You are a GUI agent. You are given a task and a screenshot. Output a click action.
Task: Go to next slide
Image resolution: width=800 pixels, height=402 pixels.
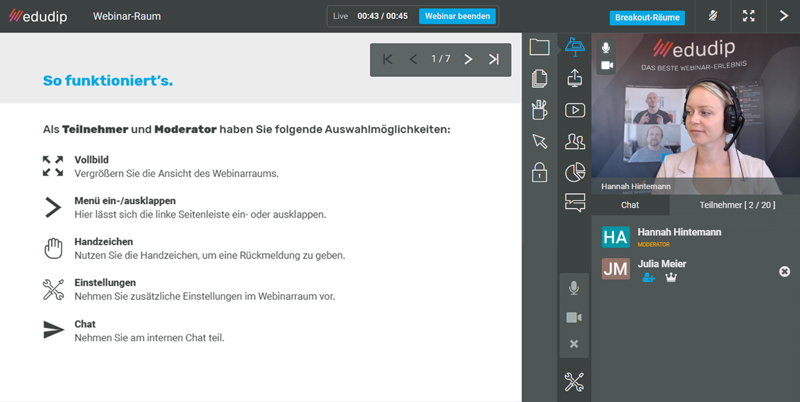tap(468, 60)
